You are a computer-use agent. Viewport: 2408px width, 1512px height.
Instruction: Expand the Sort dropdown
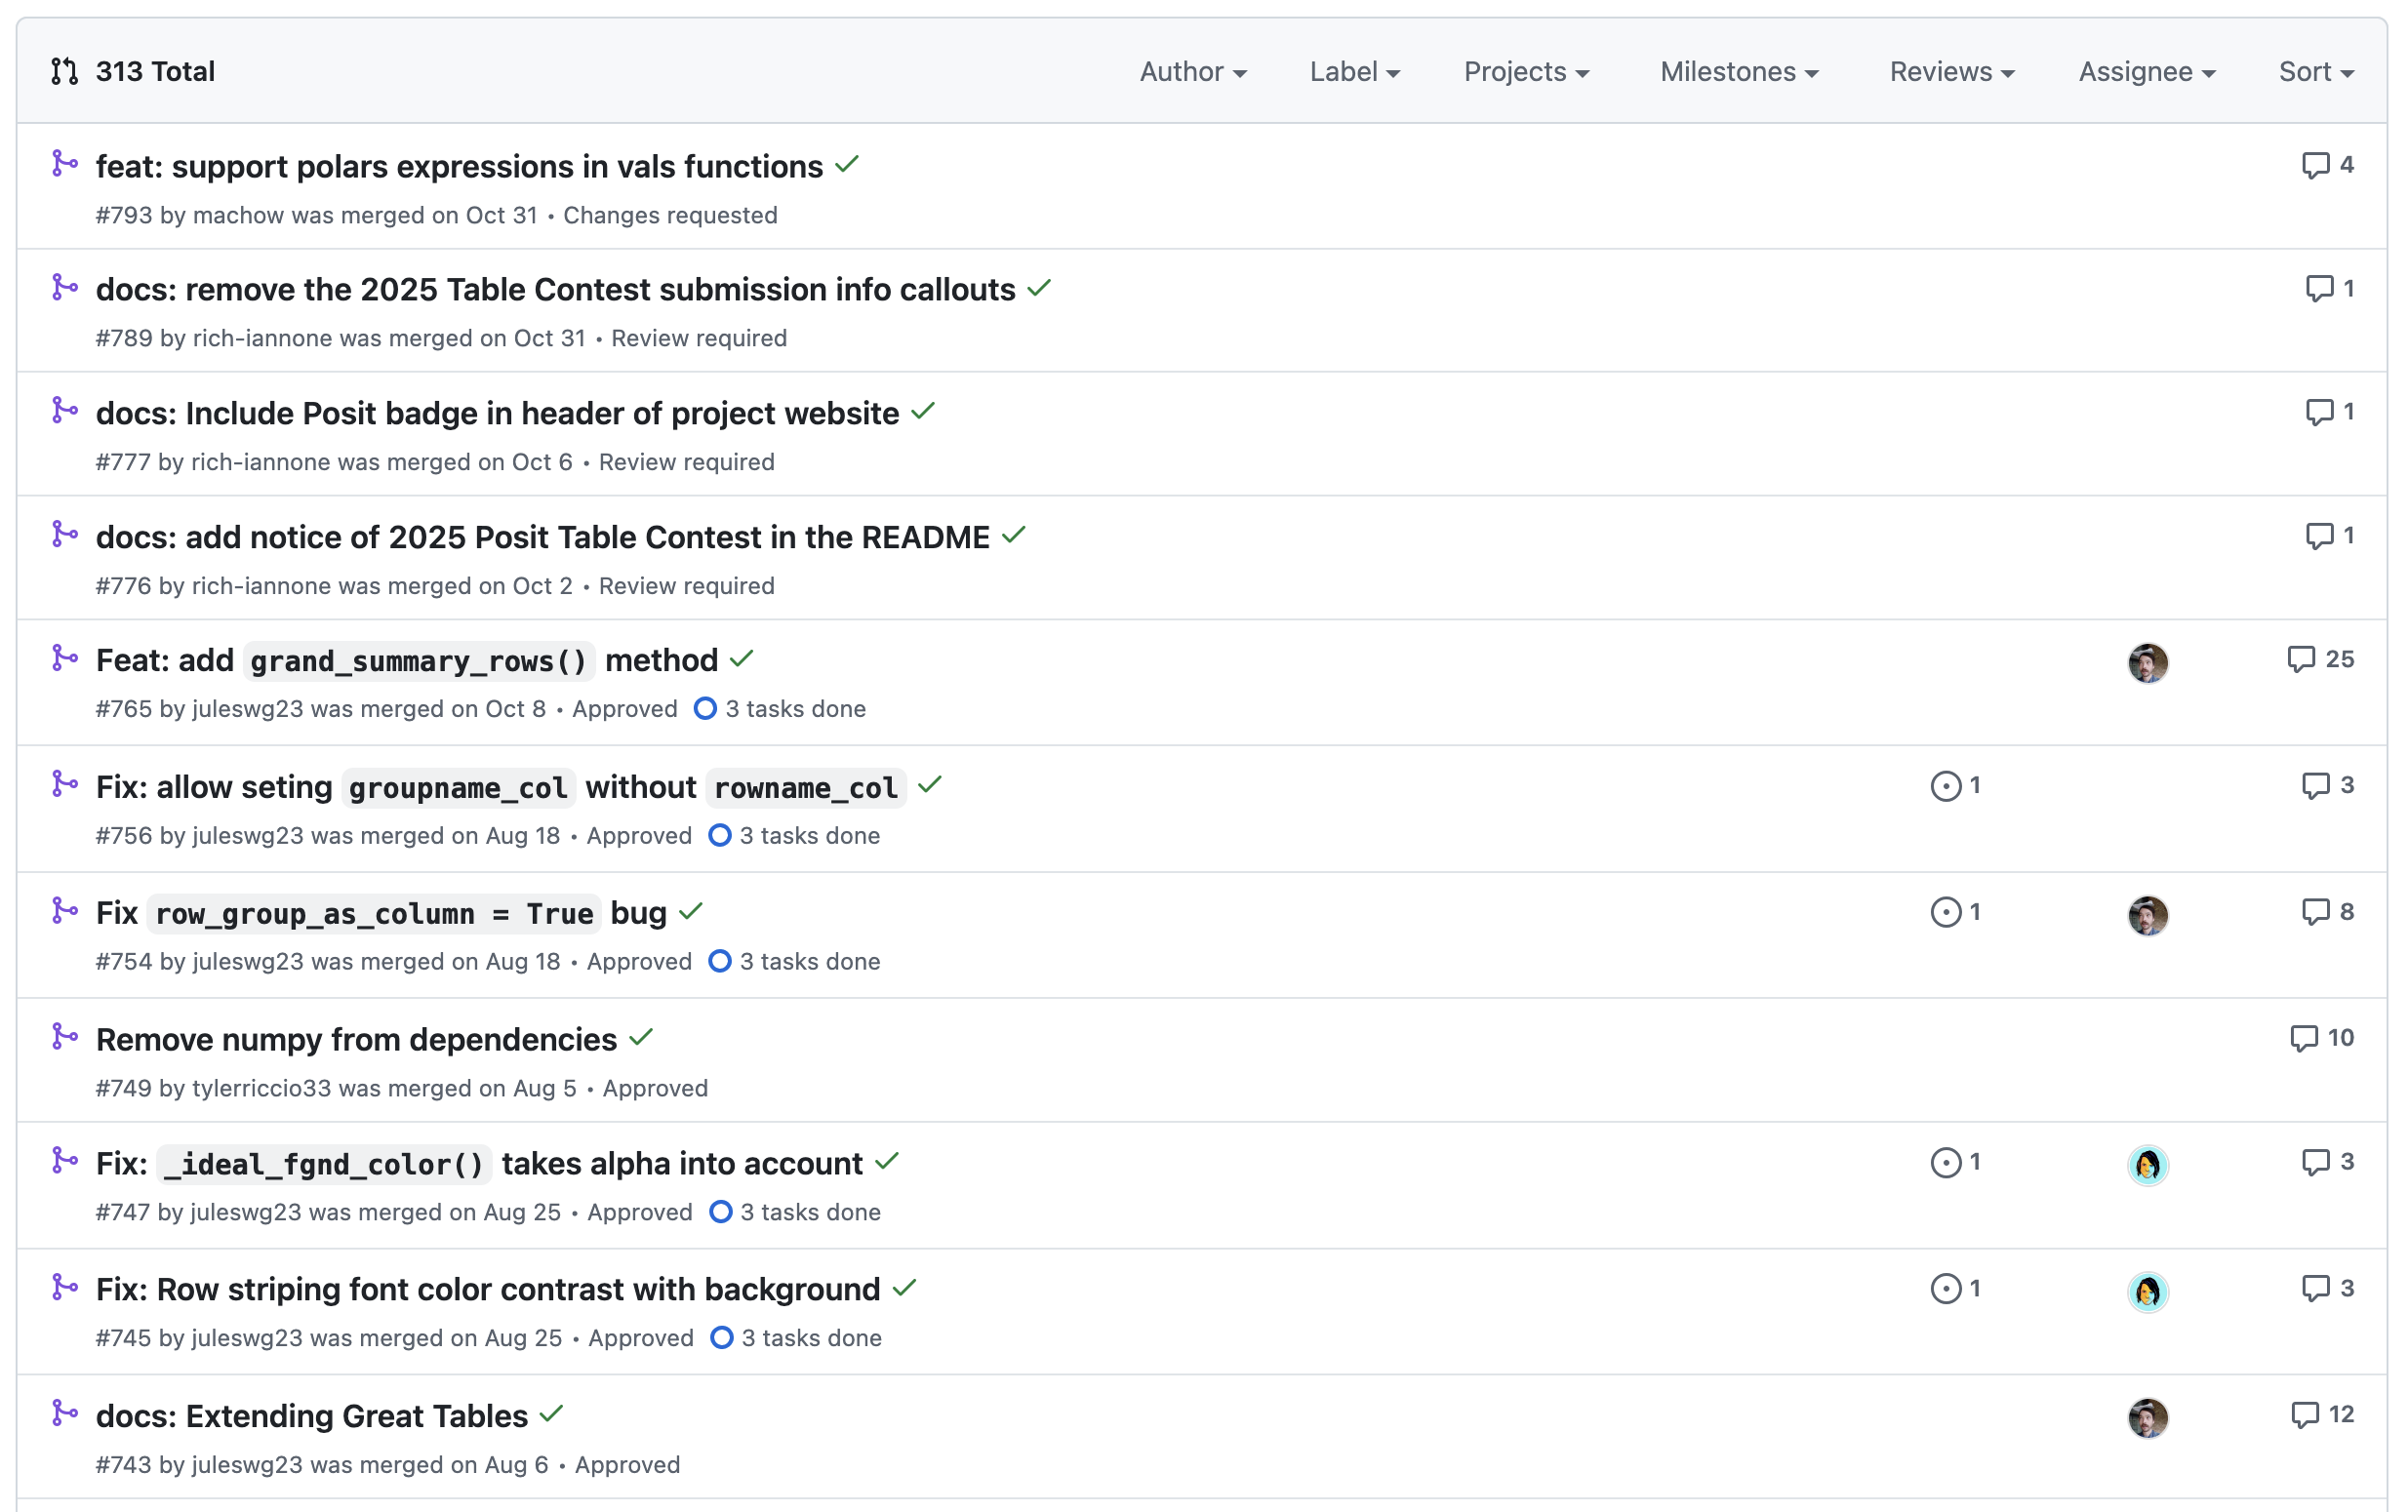2315,72
